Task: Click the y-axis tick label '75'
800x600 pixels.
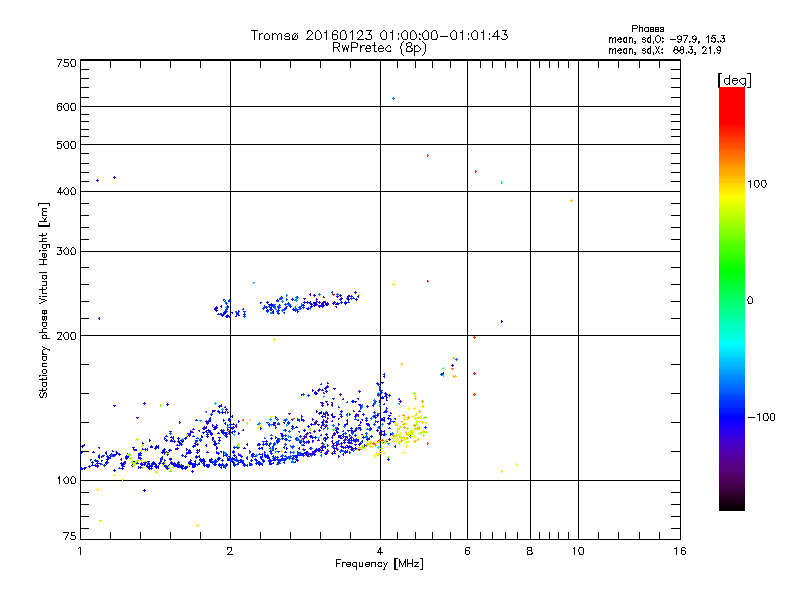Action: click(70, 536)
